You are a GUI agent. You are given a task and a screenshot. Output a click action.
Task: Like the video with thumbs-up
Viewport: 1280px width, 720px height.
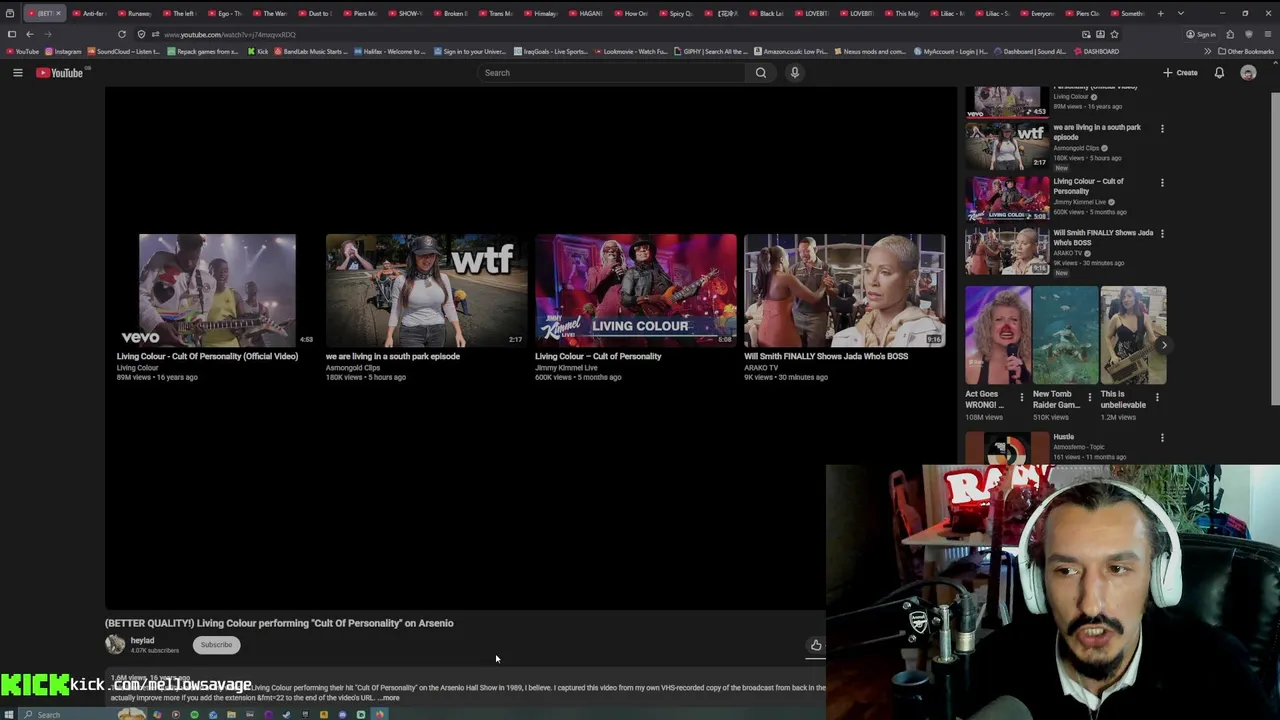(816, 645)
